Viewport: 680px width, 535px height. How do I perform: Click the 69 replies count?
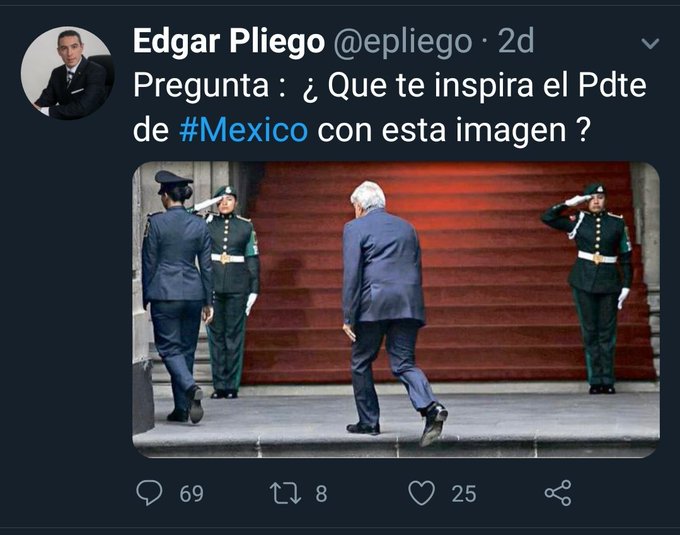[x=192, y=494]
